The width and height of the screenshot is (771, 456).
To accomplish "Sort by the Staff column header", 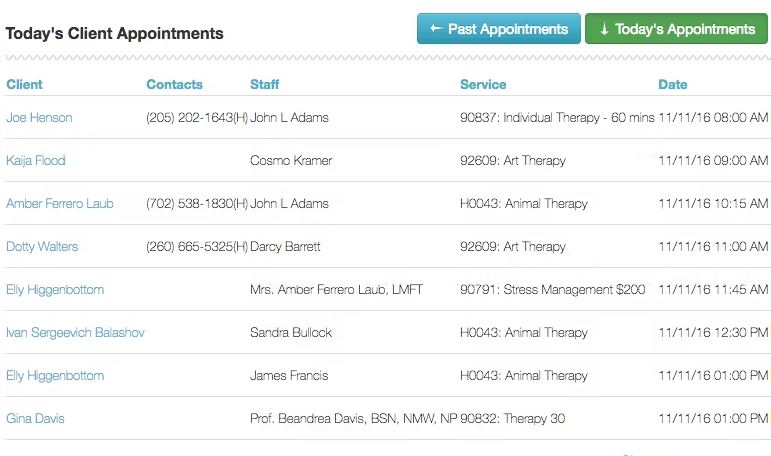I will click(x=265, y=84).
